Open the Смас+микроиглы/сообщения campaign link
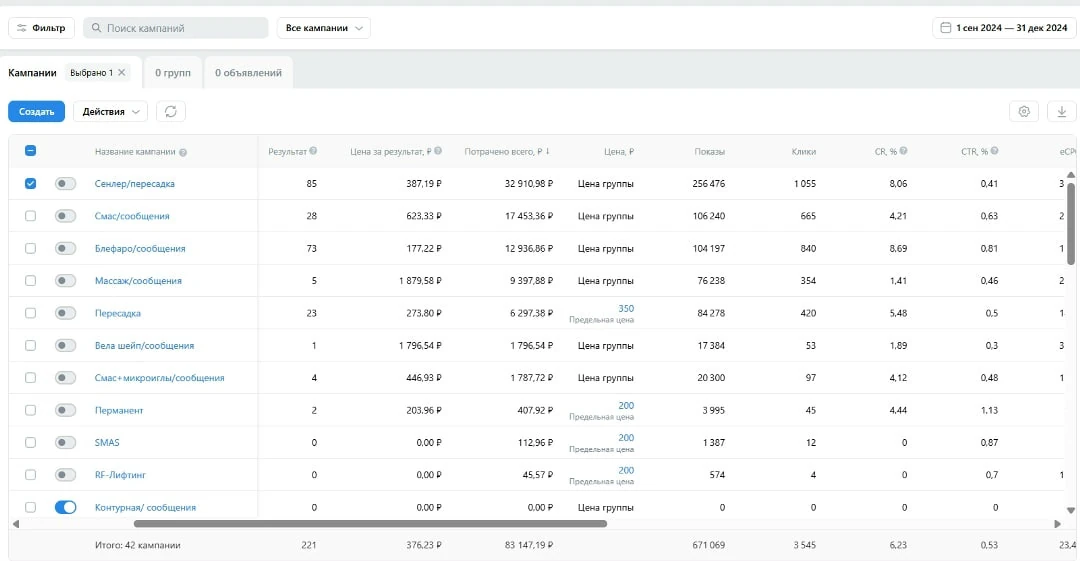This screenshot has height=561, width=1080. tap(159, 378)
